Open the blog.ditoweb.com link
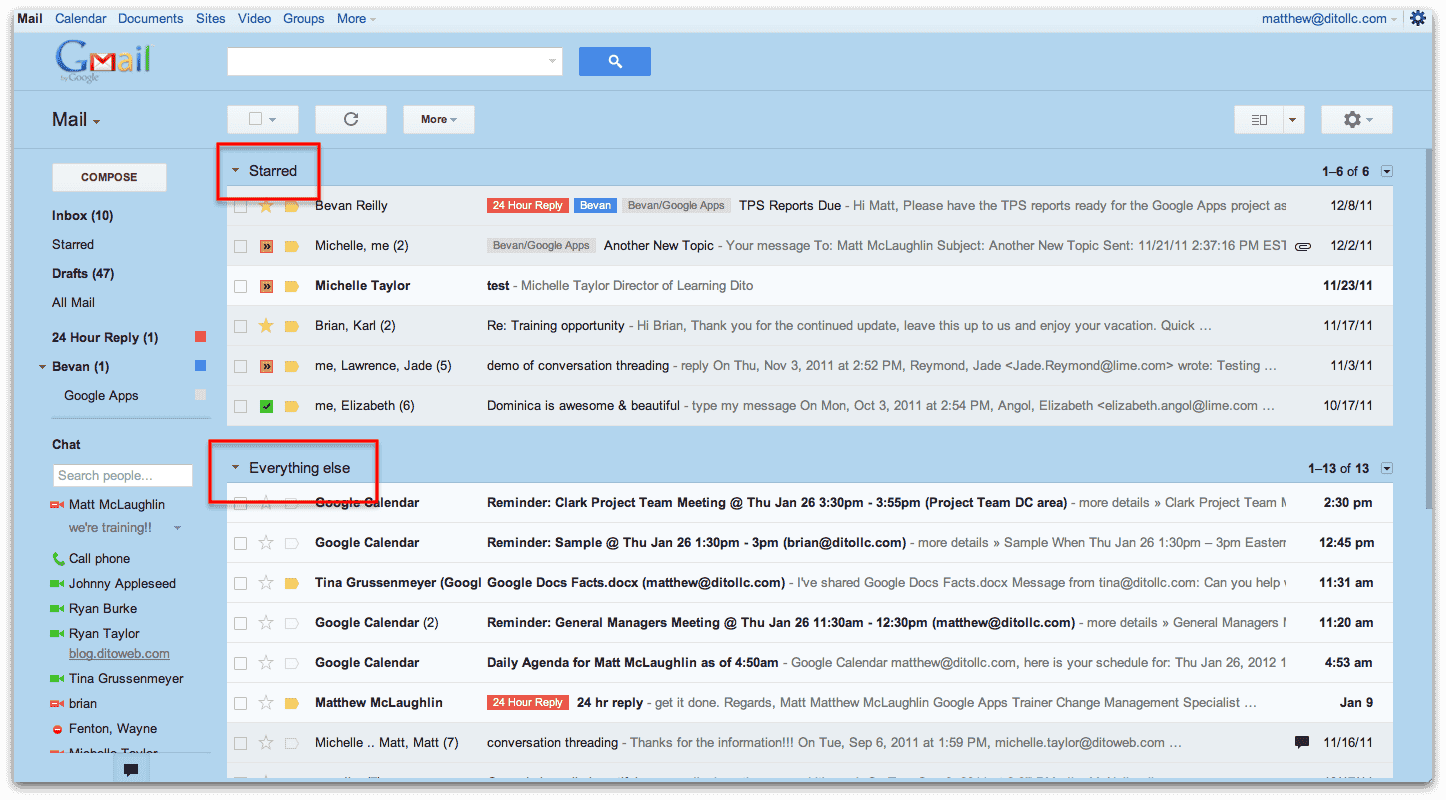This screenshot has height=800, width=1446. point(119,653)
